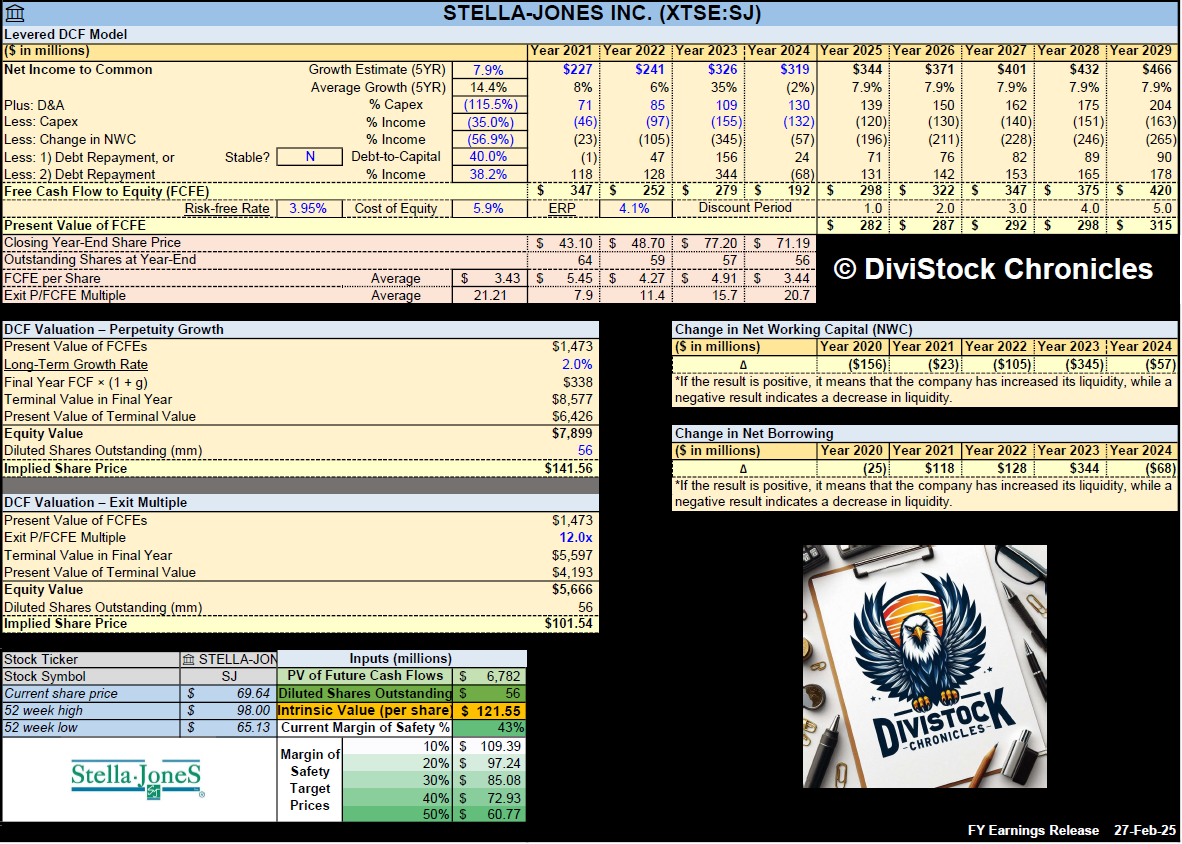Click the Levered DCF Model heading
Image resolution: width=1182 pixels, height=844 pixels.
click(x=66, y=34)
